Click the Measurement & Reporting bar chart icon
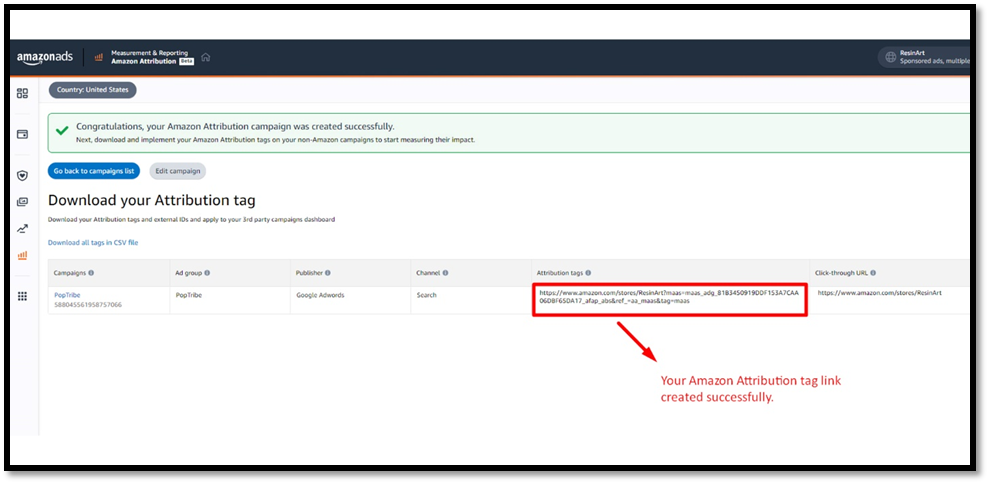989x484 pixels. 98,57
